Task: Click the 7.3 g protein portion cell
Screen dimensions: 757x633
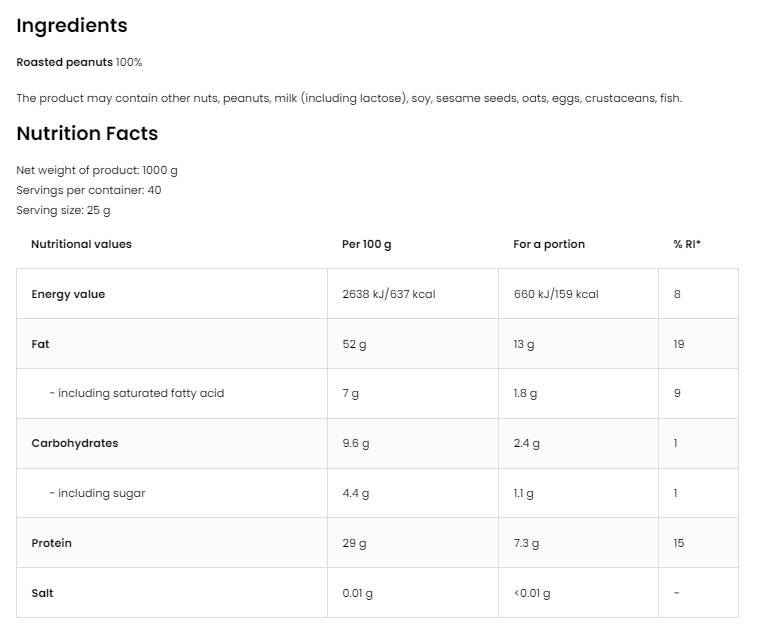Action: pyautogui.click(x=526, y=543)
